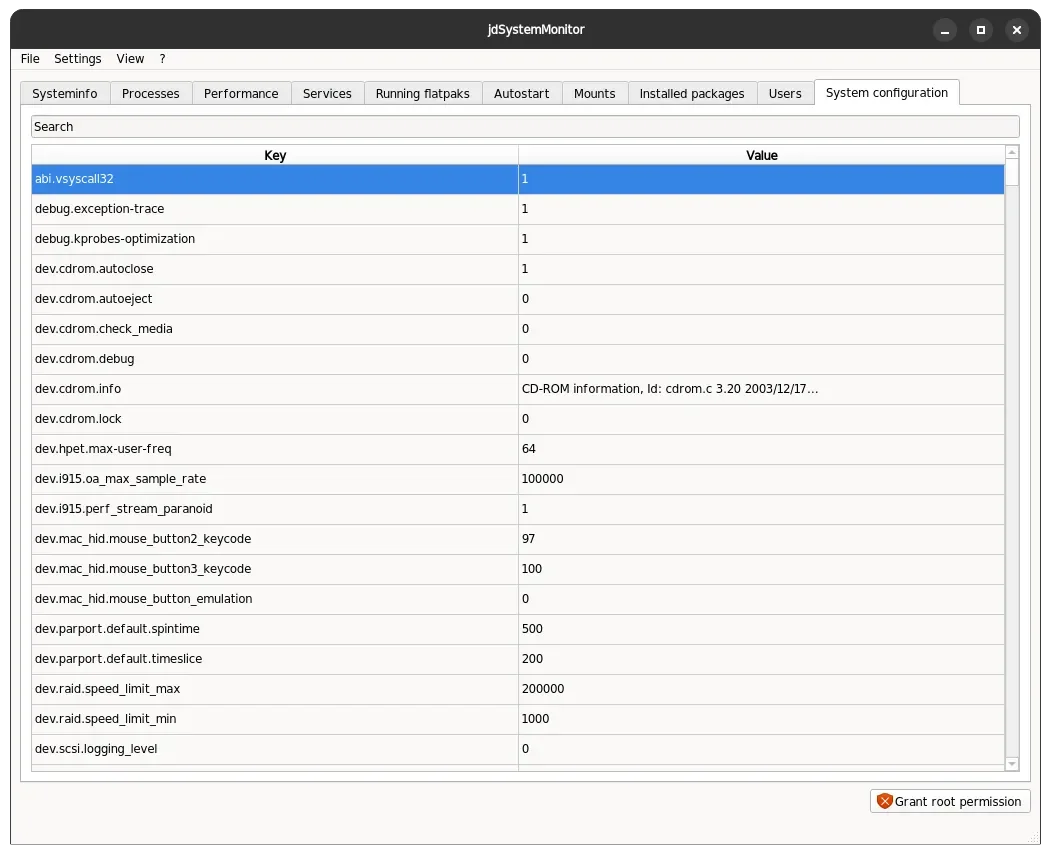Sort by the Value column header

coord(761,155)
